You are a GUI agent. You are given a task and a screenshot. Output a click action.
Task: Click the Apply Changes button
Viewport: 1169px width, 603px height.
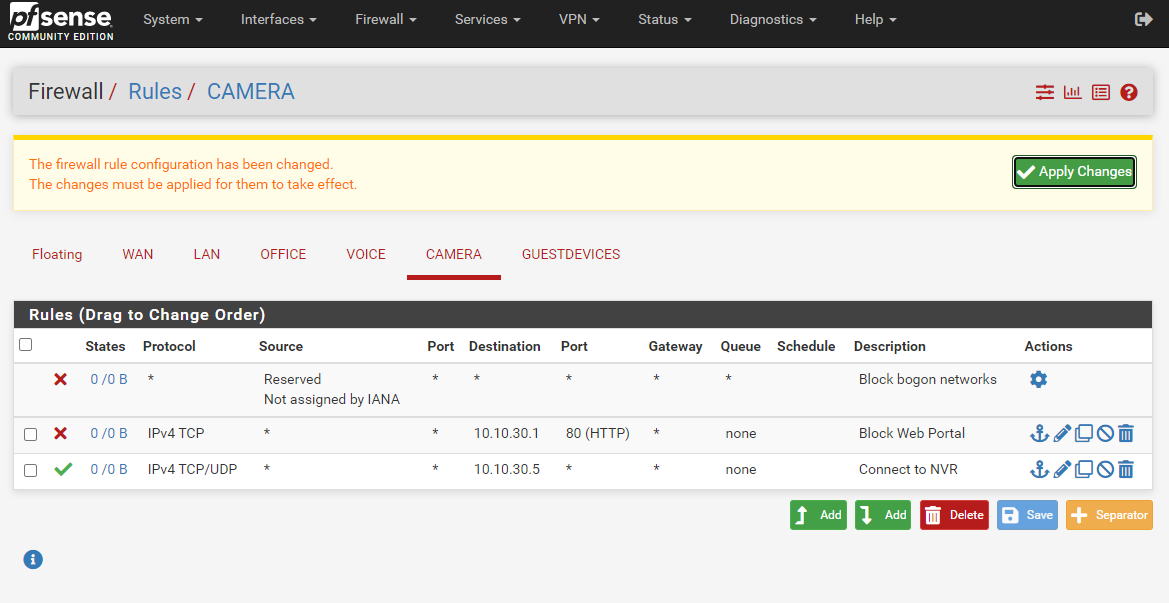[1074, 172]
